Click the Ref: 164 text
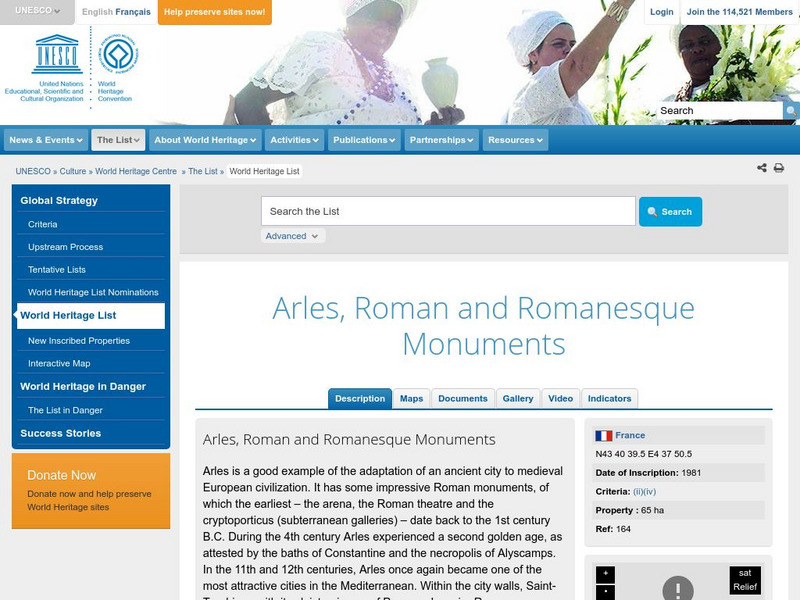The width and height of the screenshot is (800, 600). (613, 529)
